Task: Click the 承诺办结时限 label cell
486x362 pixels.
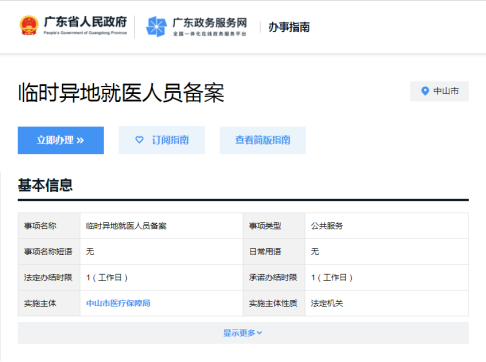Action: click(274, 277)
